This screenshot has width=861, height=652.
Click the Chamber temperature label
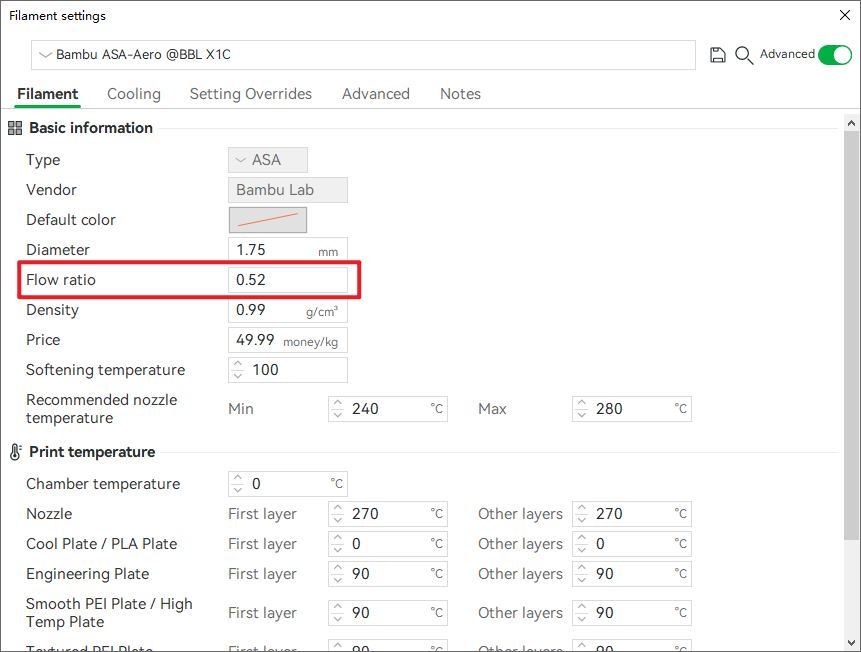point(103,484)
